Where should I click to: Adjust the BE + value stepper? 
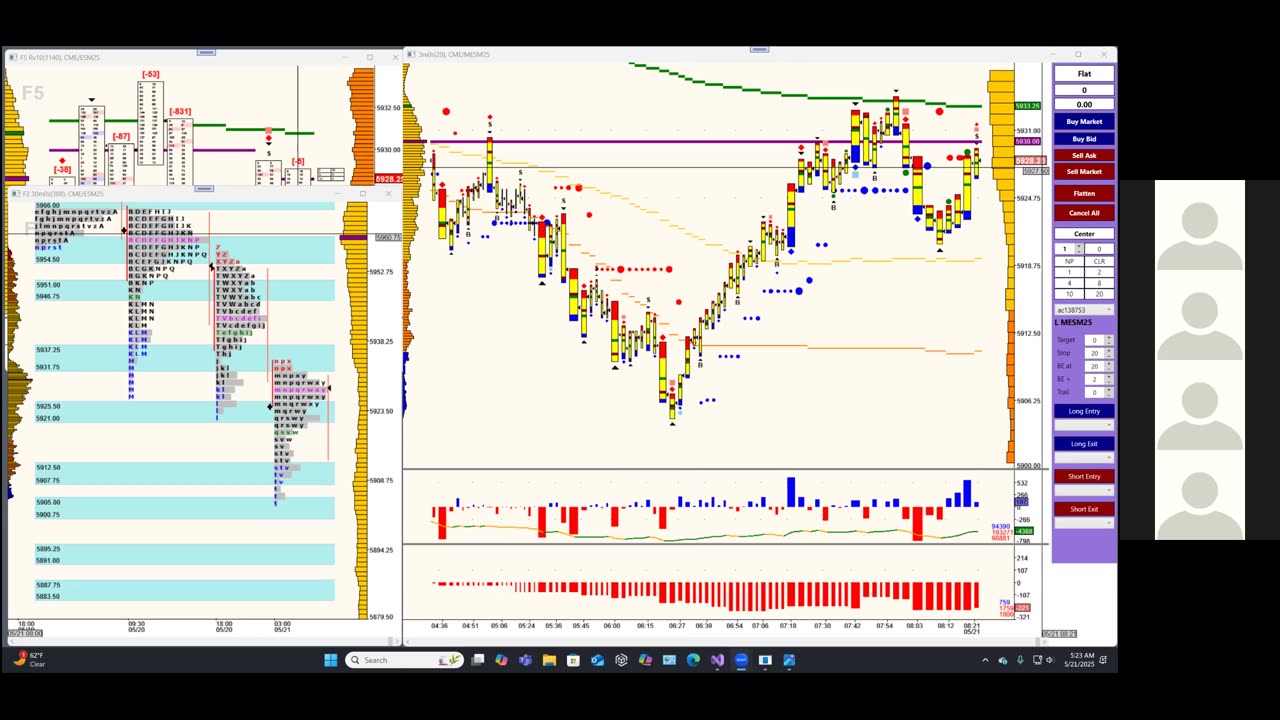point(1109,379)
